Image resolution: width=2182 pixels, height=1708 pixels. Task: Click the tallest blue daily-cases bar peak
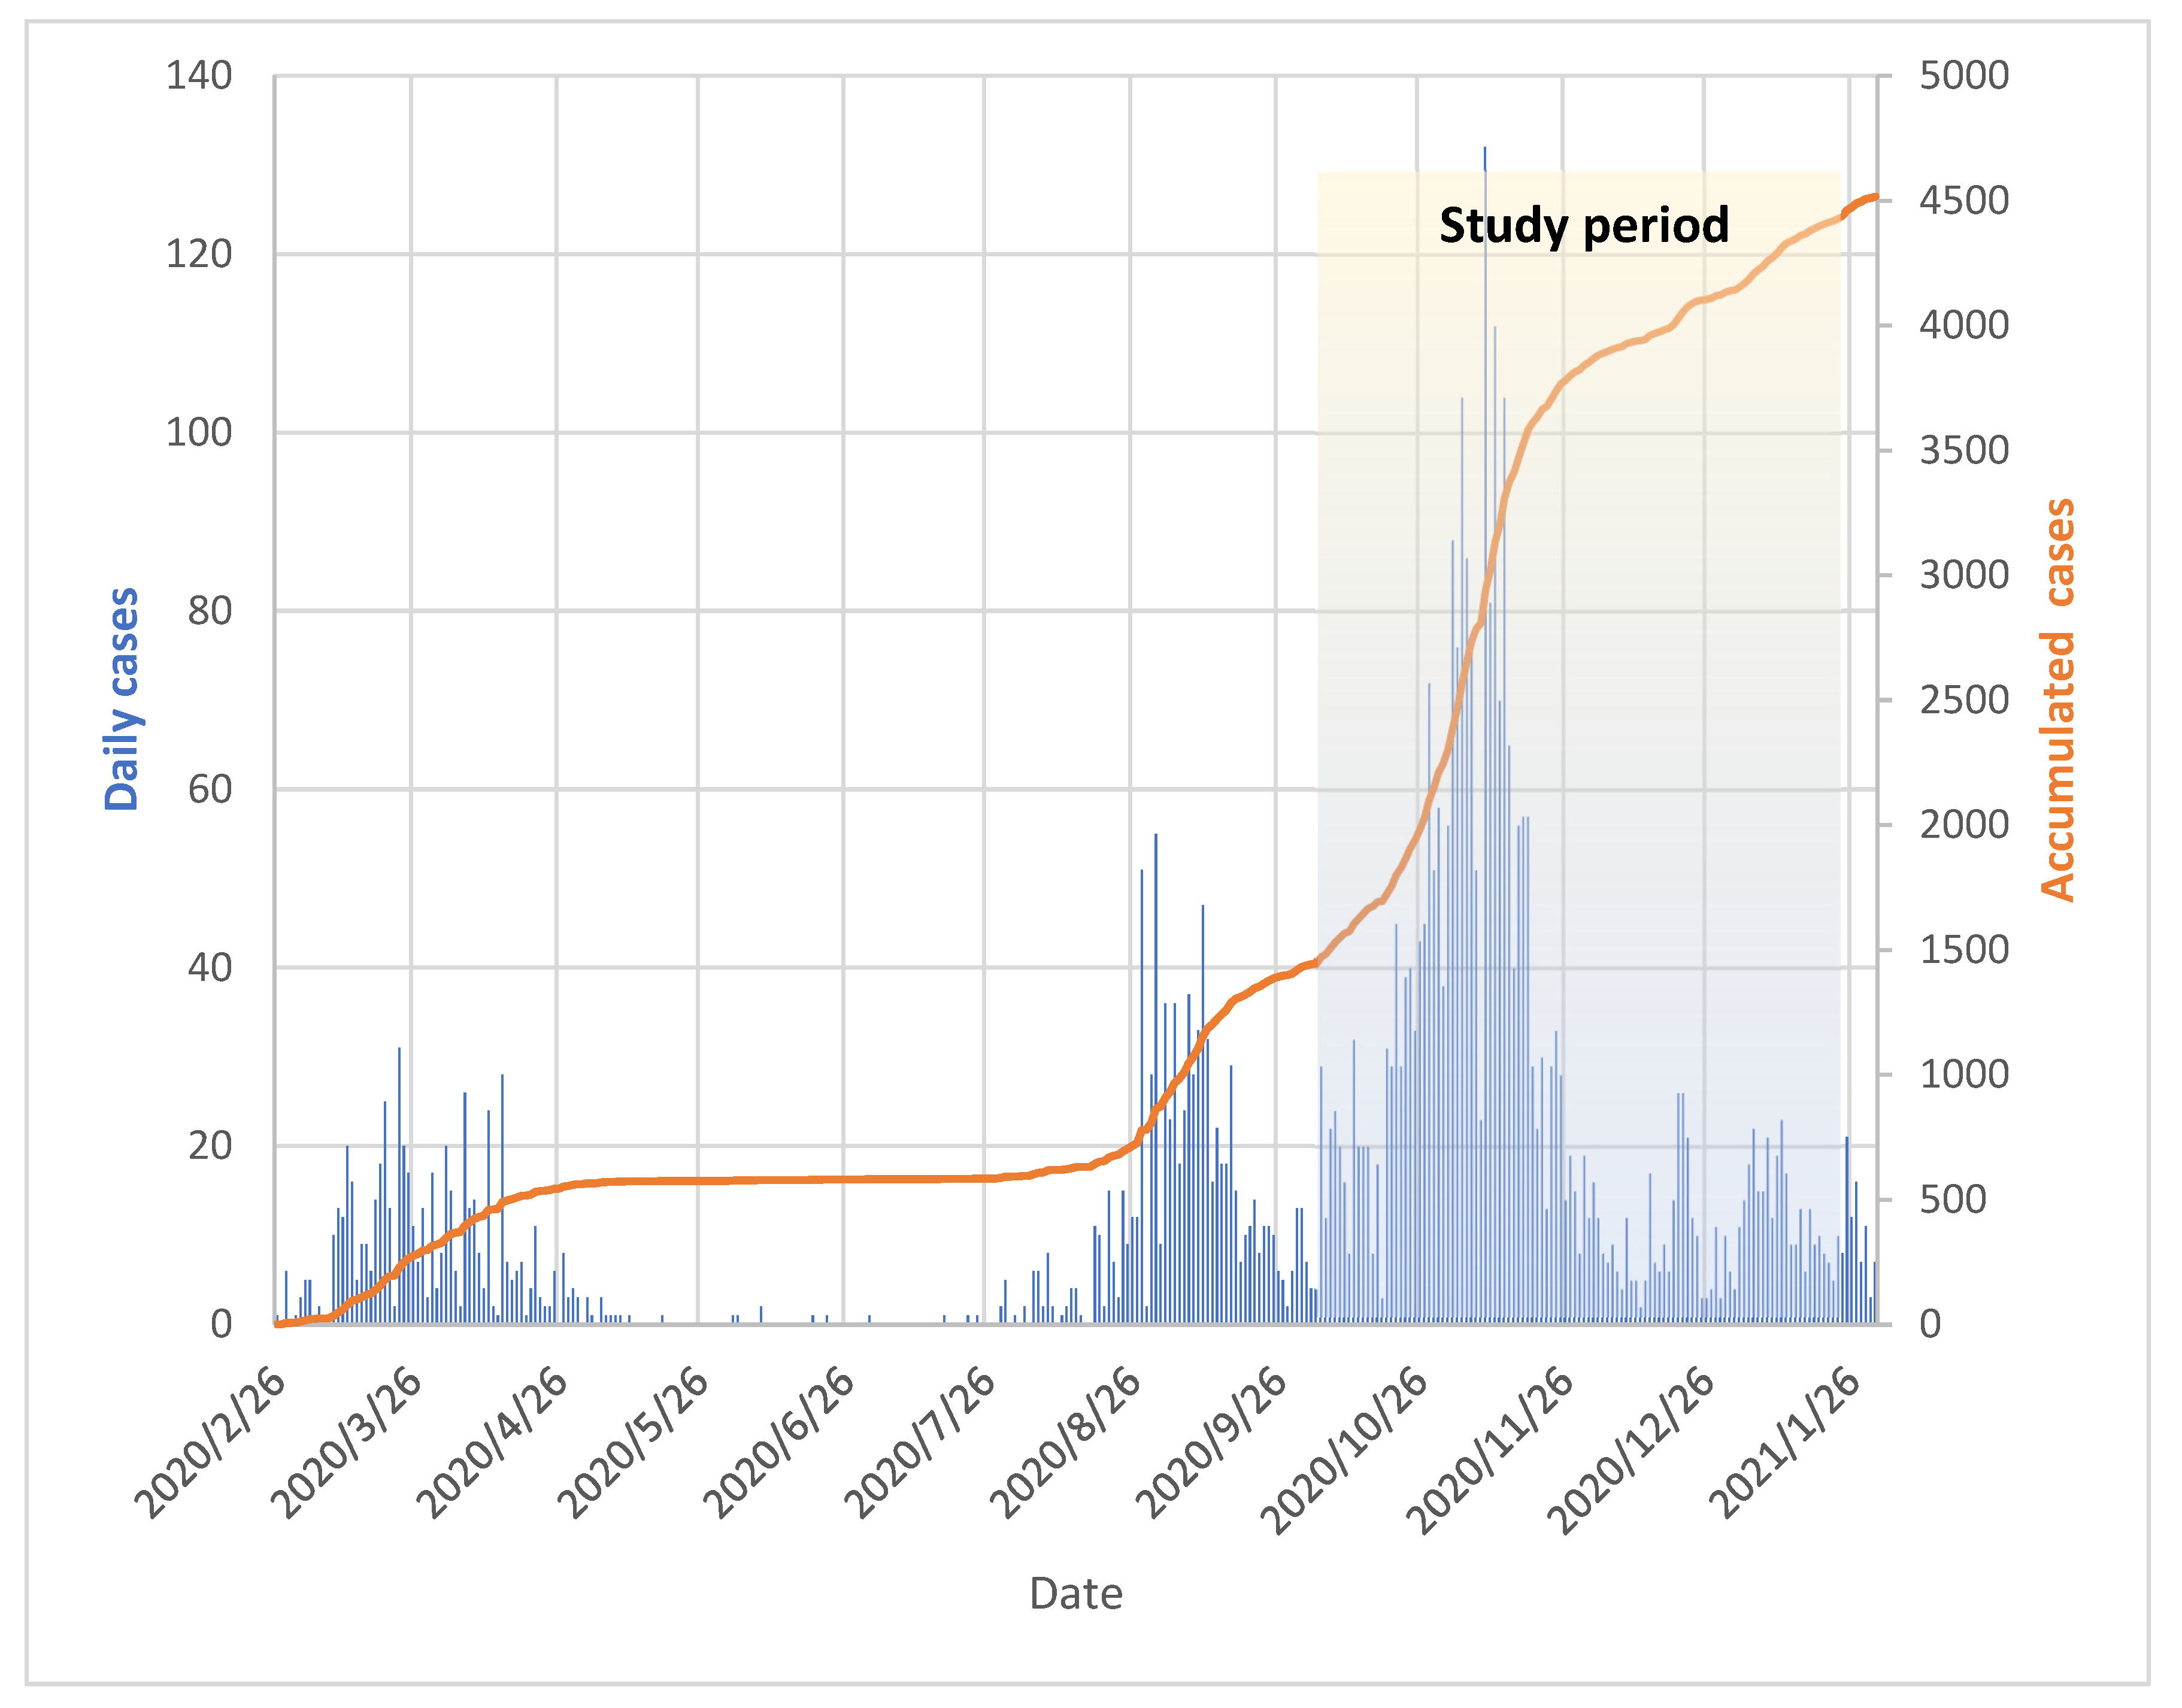point(1484,152)
